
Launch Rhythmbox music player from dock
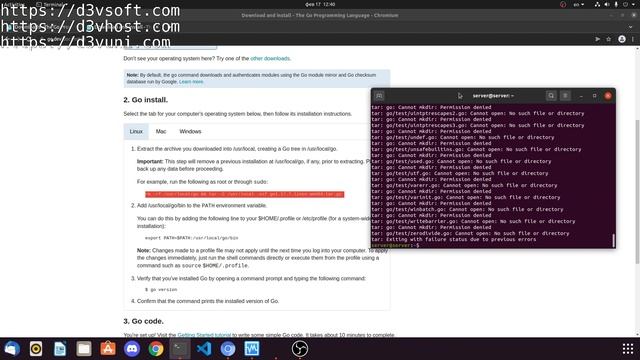[36, 349]
